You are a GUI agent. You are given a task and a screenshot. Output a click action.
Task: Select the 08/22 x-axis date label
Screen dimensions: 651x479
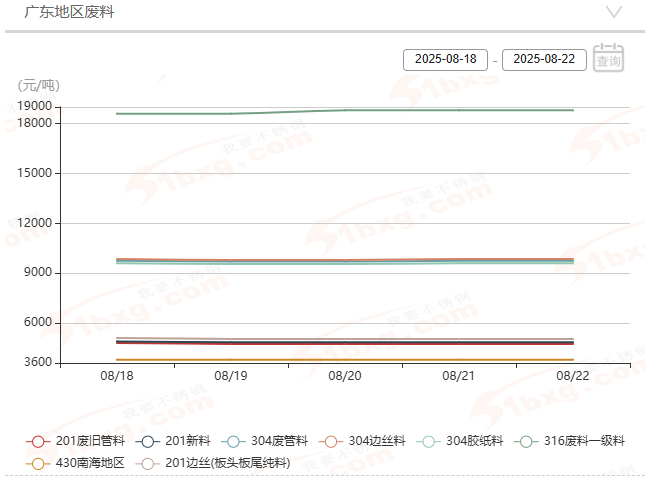tap(573, 377)
